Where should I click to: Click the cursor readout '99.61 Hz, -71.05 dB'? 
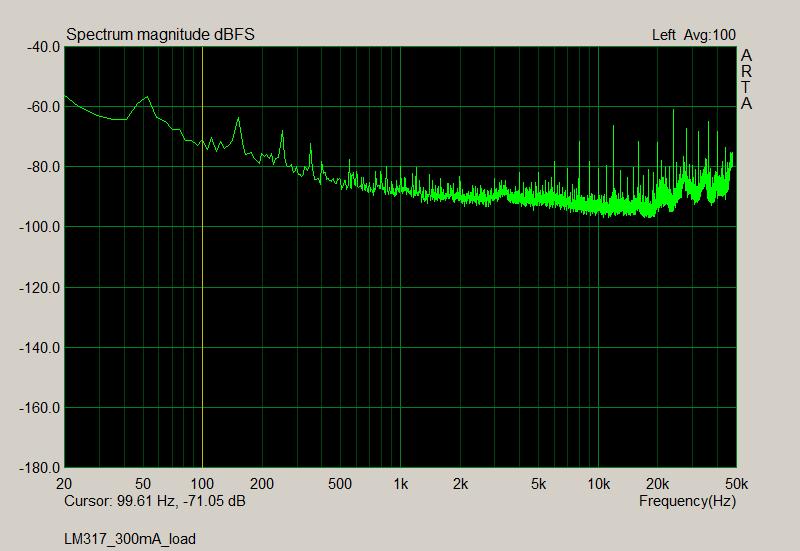[x=181, y=501]
